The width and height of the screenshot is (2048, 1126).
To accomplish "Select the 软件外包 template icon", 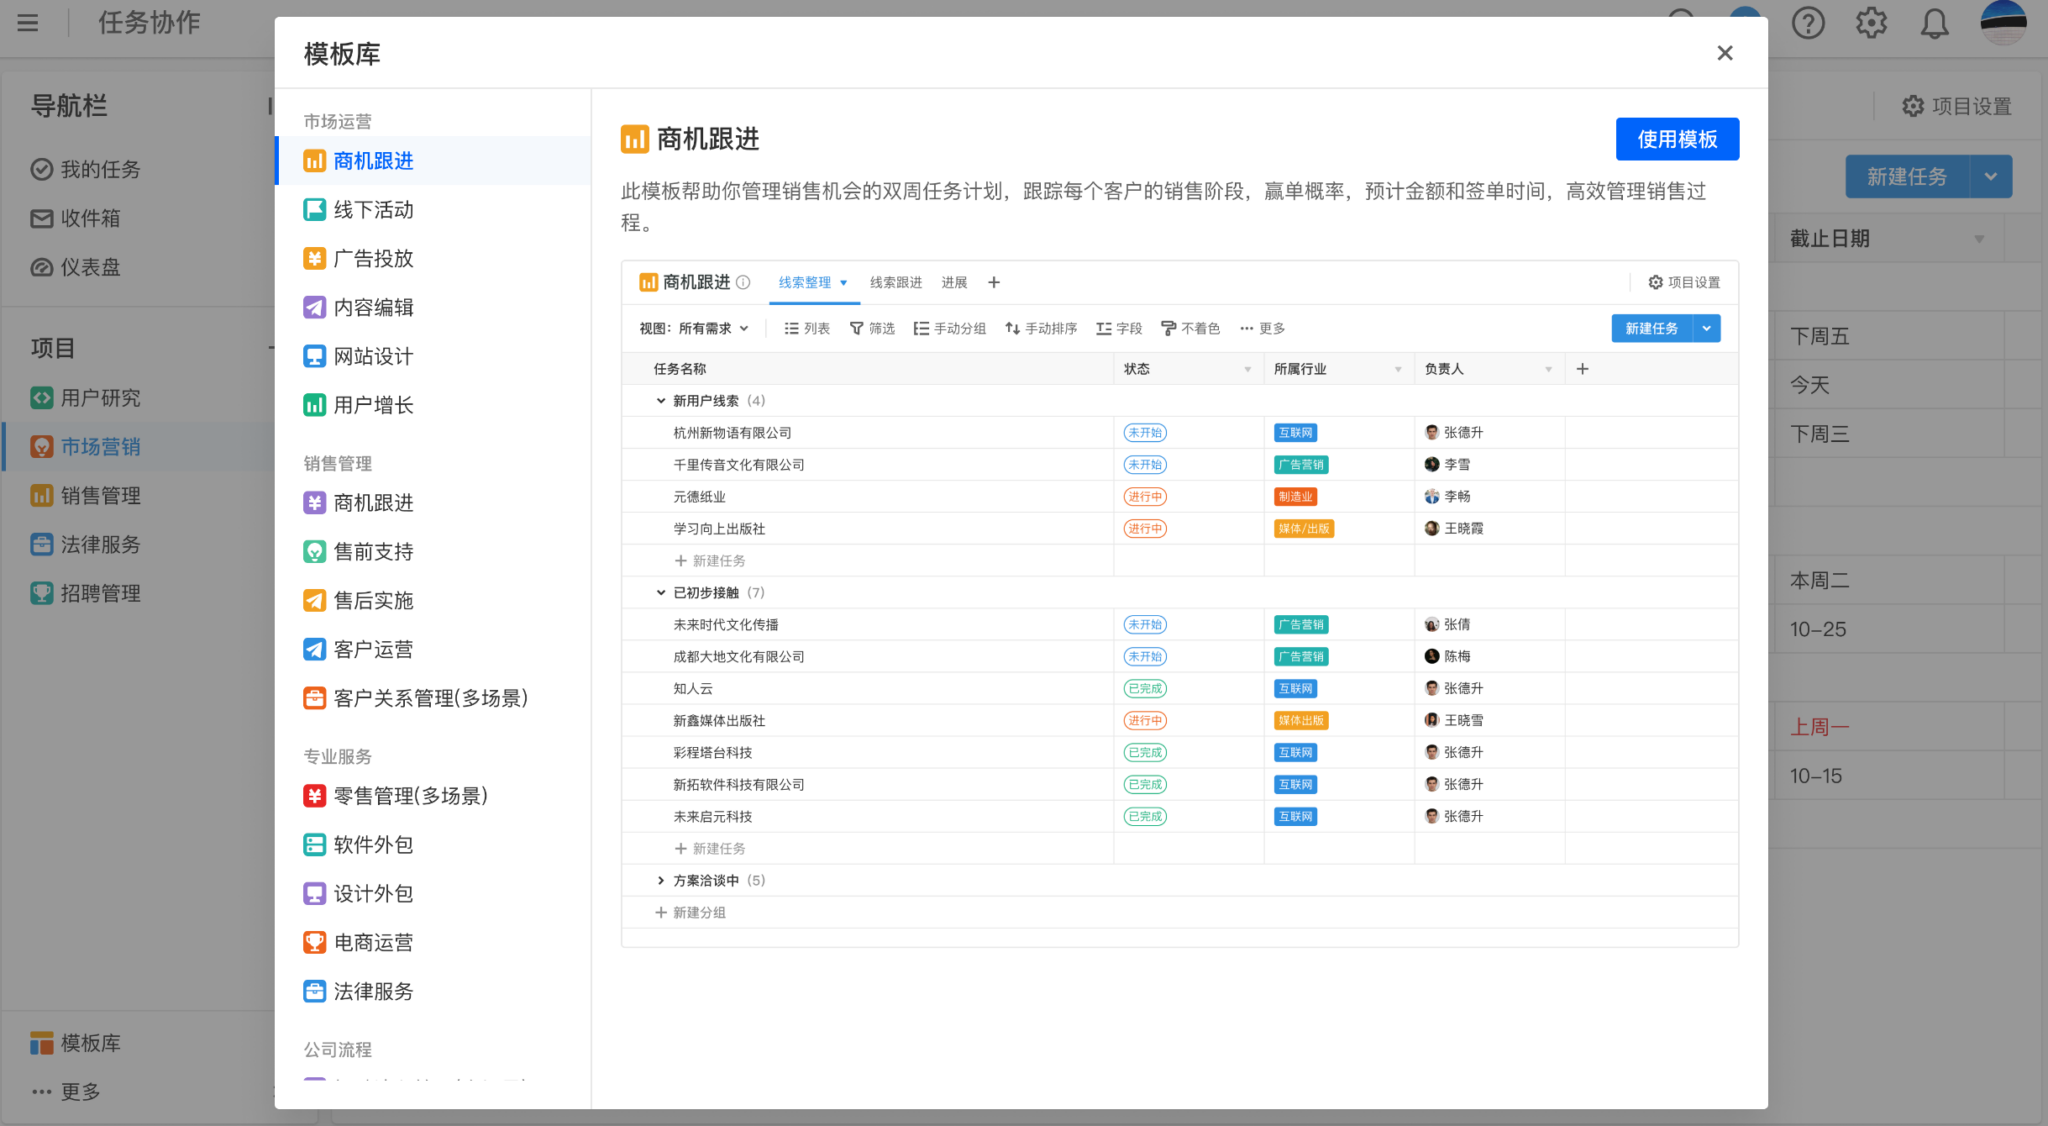I will 314,845.
